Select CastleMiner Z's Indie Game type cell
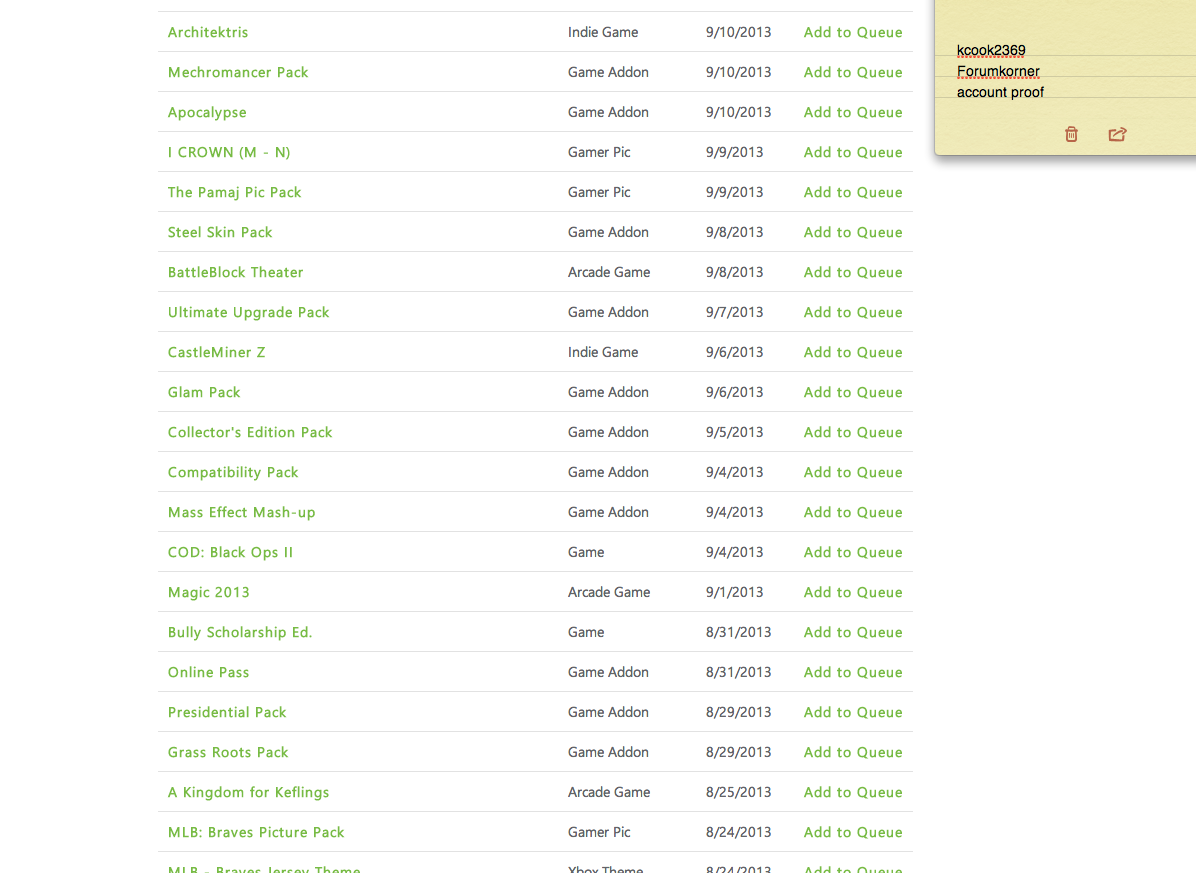 pos(603,352)
